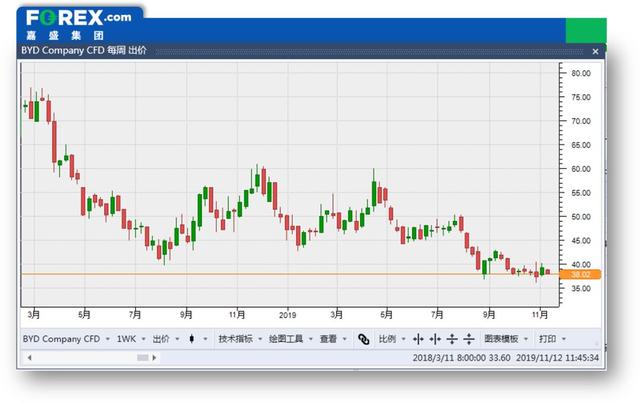
Task: Open the 出价 price type dropdown
Action: click(x=166, y=339)
